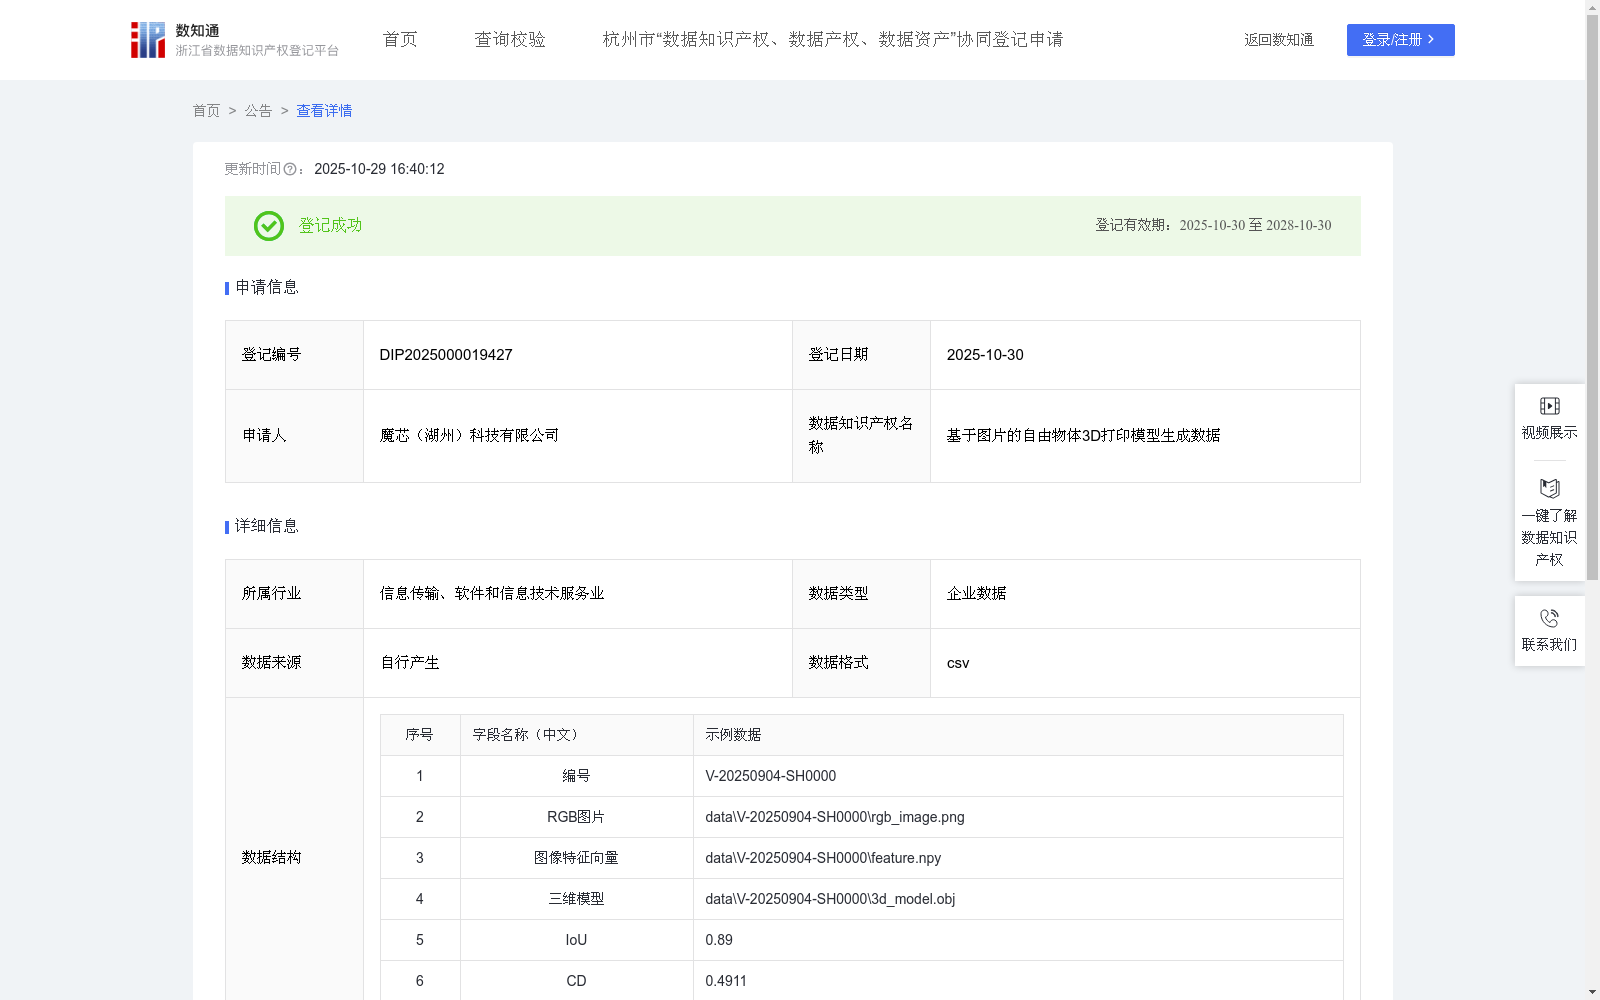This screenshot has width=1600, height=1000.
Task: Select the 查看详情 breadcrumb entry
Action: pyautogui.click(x=323, y=111)
